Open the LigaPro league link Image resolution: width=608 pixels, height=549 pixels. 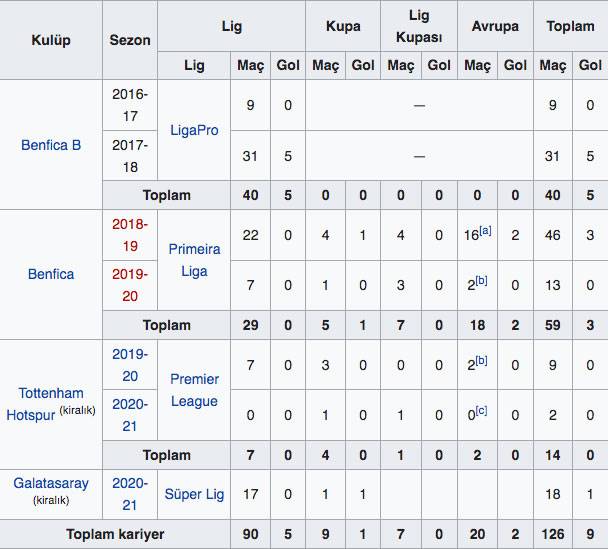point(194,130)
